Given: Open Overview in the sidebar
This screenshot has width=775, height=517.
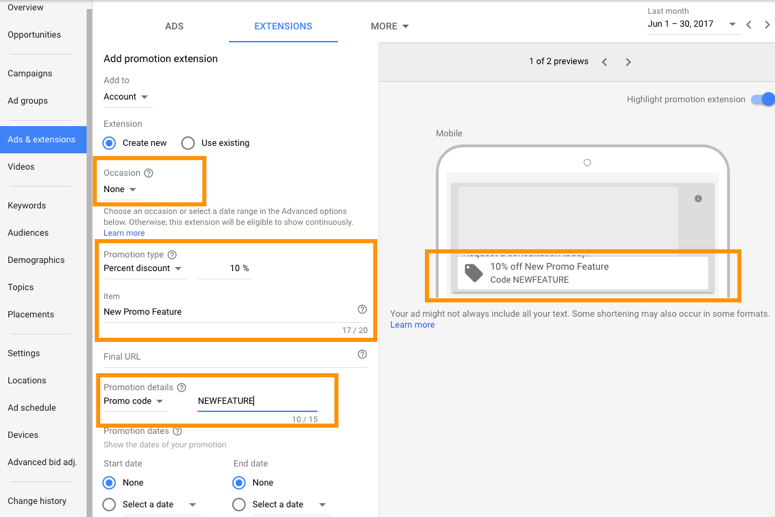Looking at the screenshot, I should [26, 7].
